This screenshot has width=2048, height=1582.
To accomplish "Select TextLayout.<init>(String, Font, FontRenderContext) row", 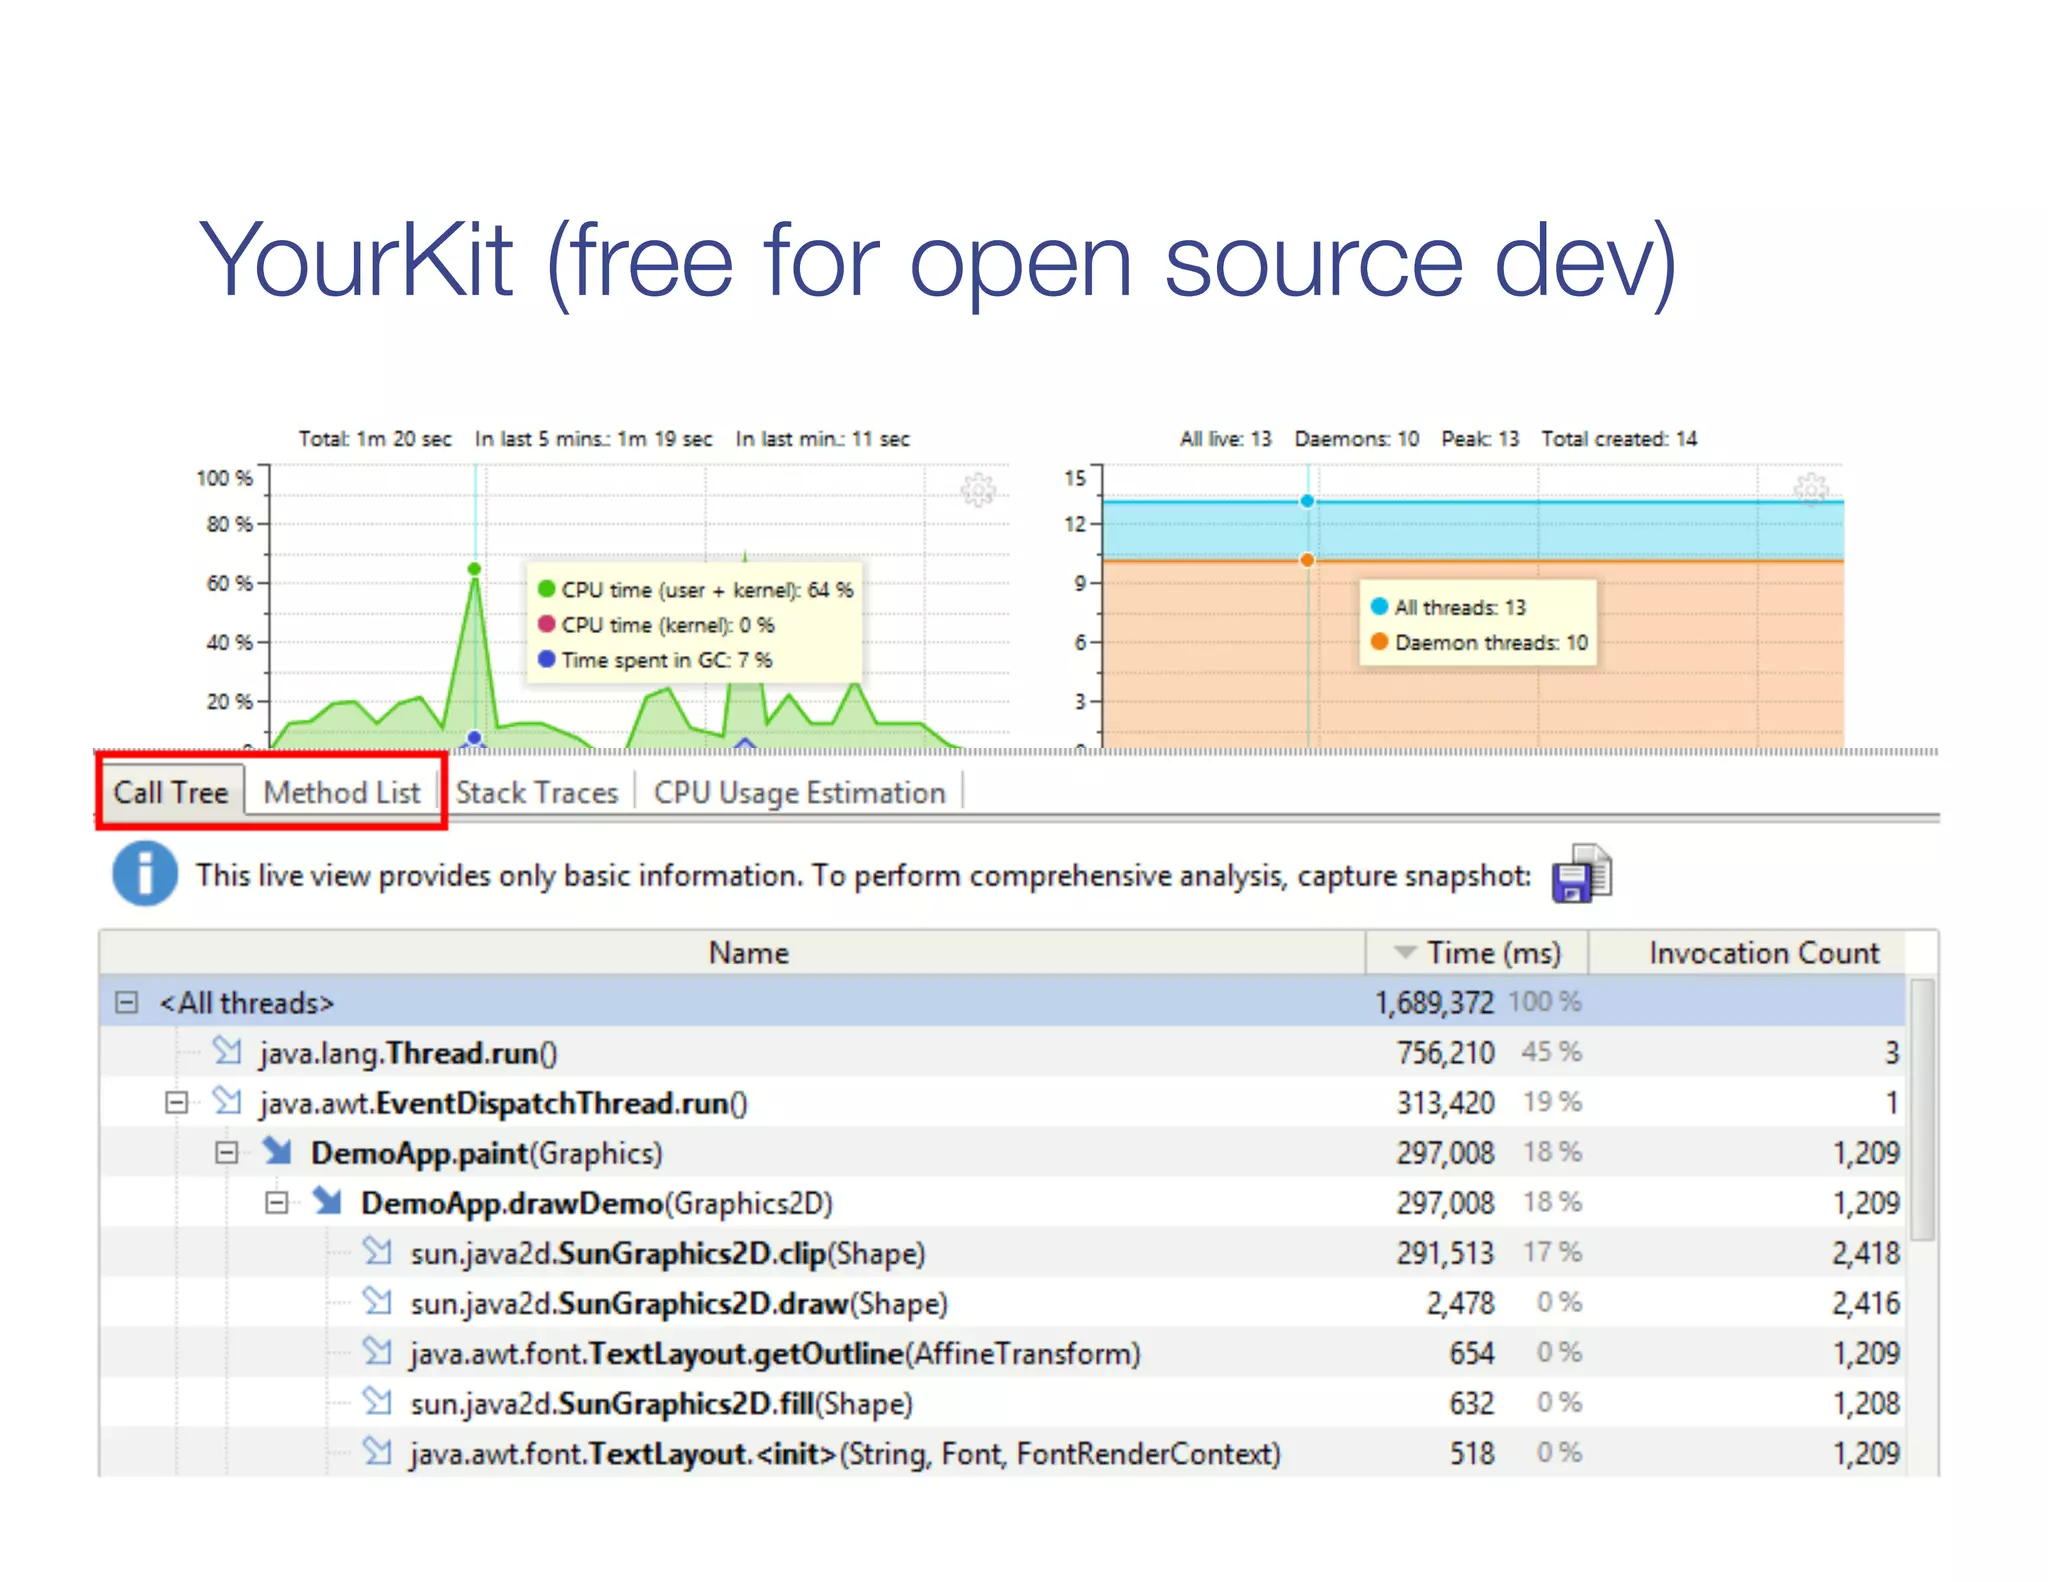I will [x=1002, y=1452].
